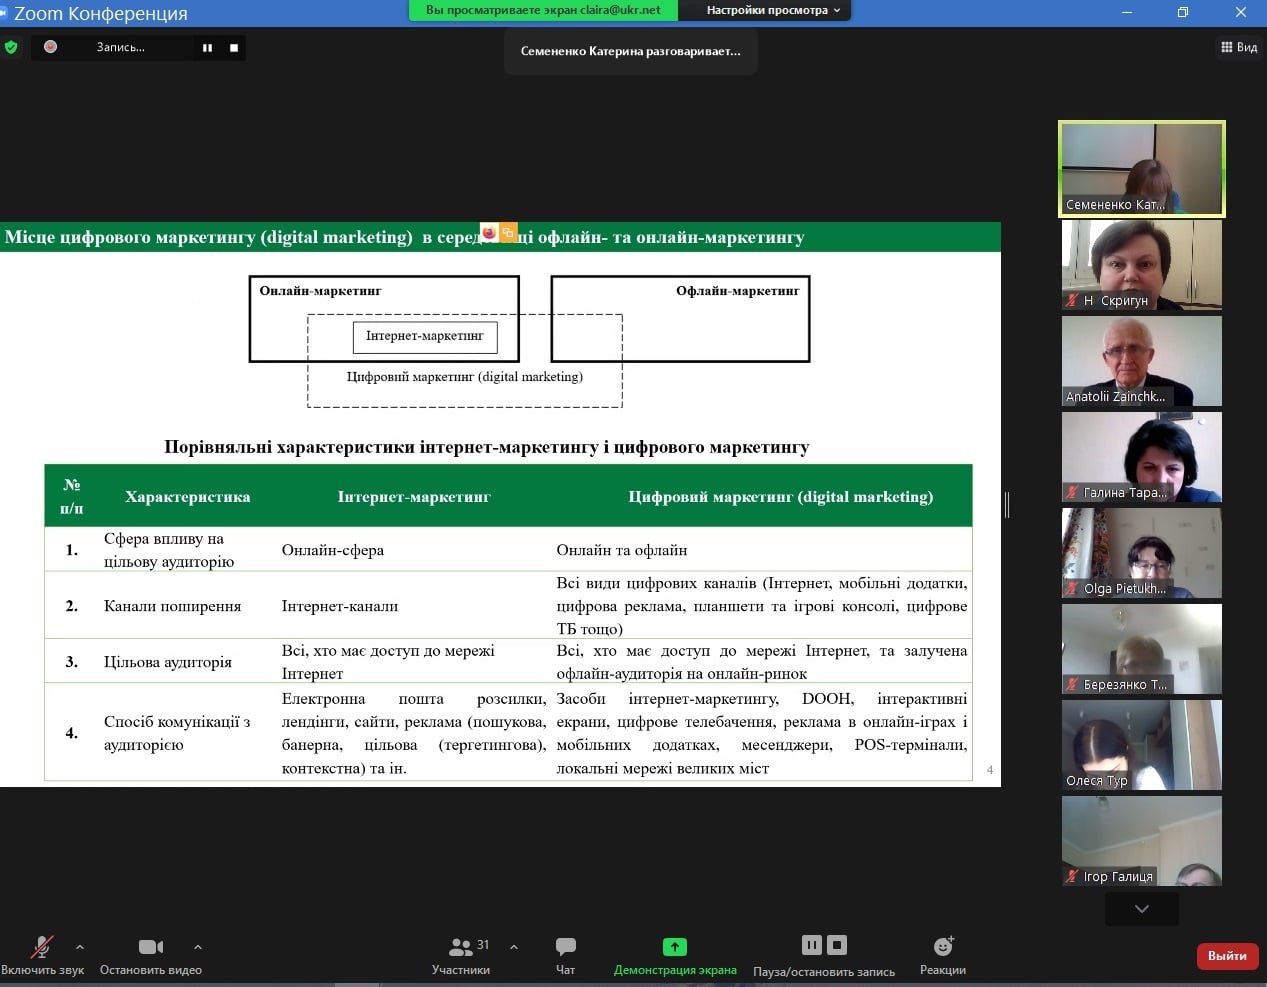Stop recording from bottom toolbar square
The image size is (1267, 987).
[x=838, y=944]
